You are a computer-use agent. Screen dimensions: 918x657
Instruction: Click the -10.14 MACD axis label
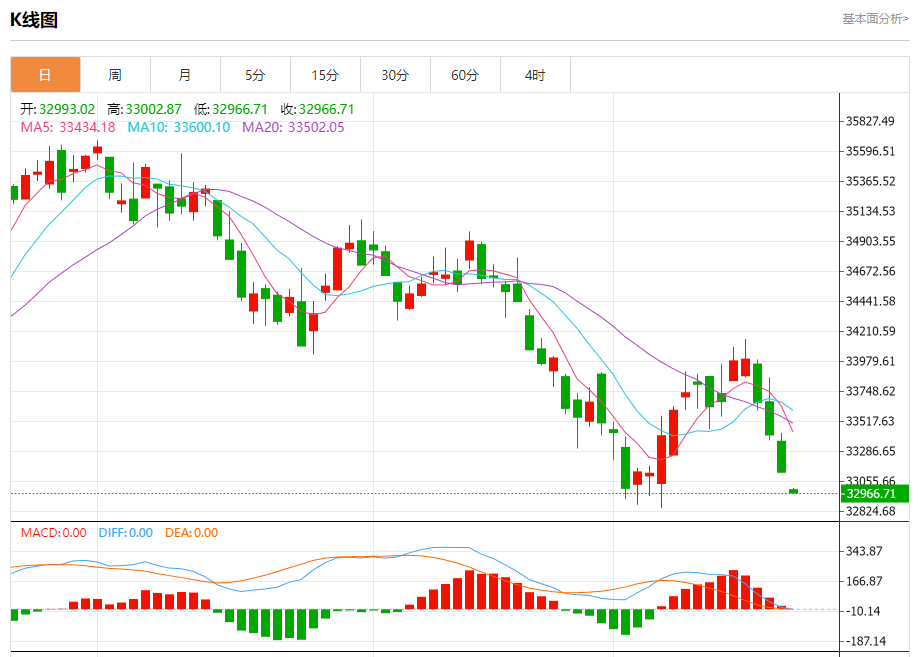[863, 611]
